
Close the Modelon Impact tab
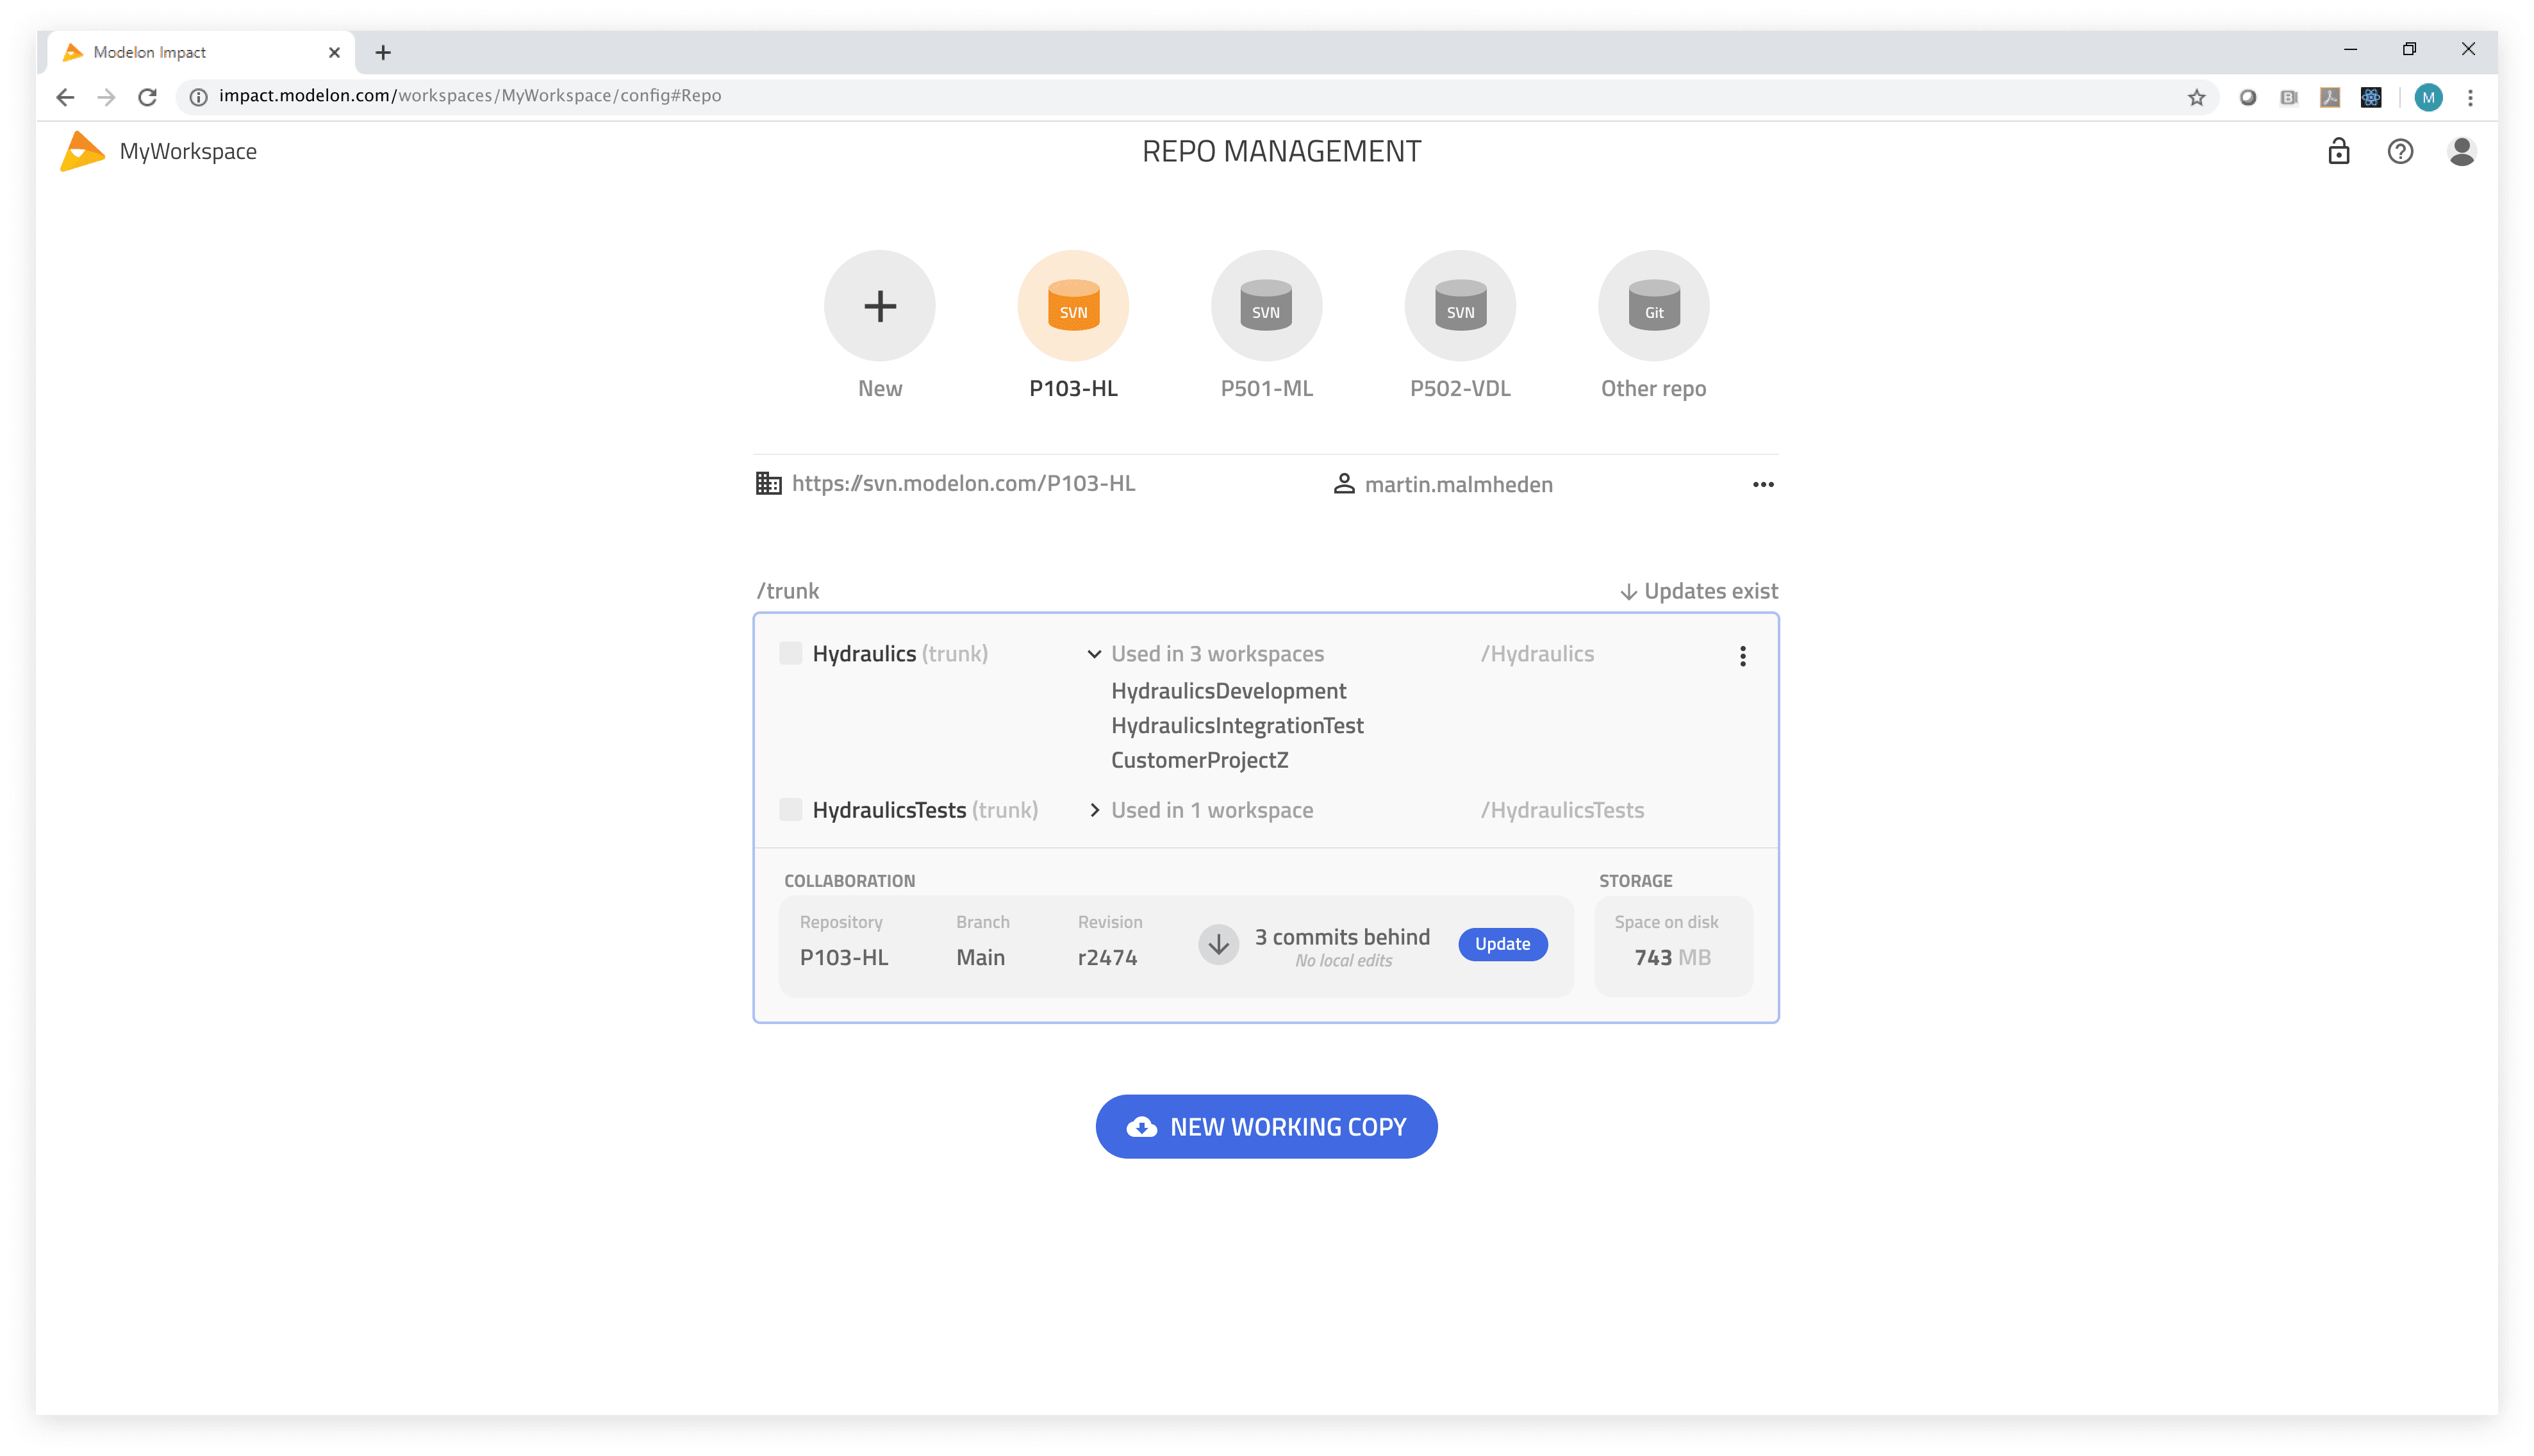pyautogui.click(x=334, y=53)
